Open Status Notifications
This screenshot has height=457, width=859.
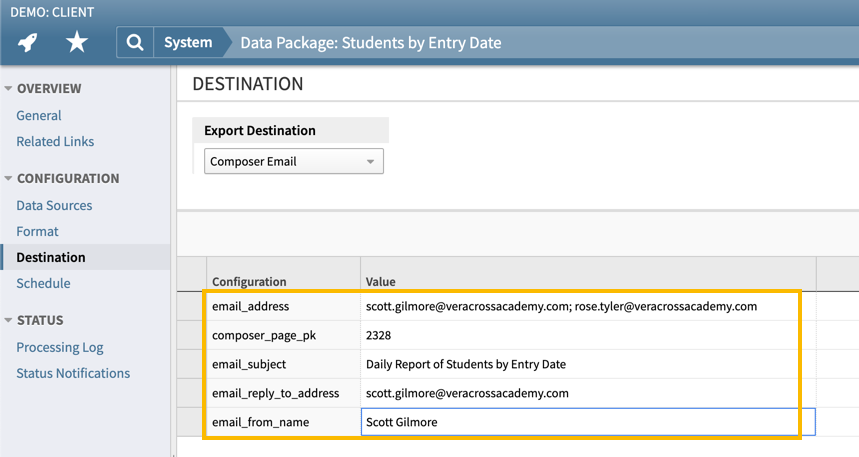(73, 373)
